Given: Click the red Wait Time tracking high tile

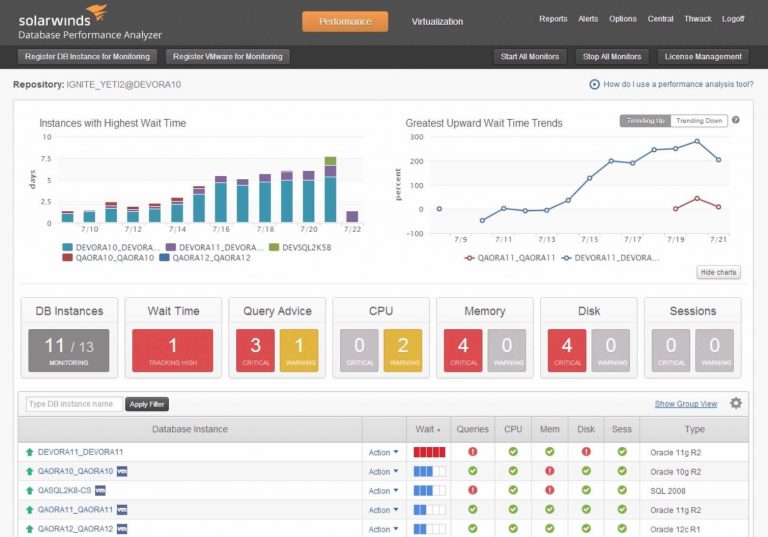Looking at the screenshot, I should coord(172,350).
